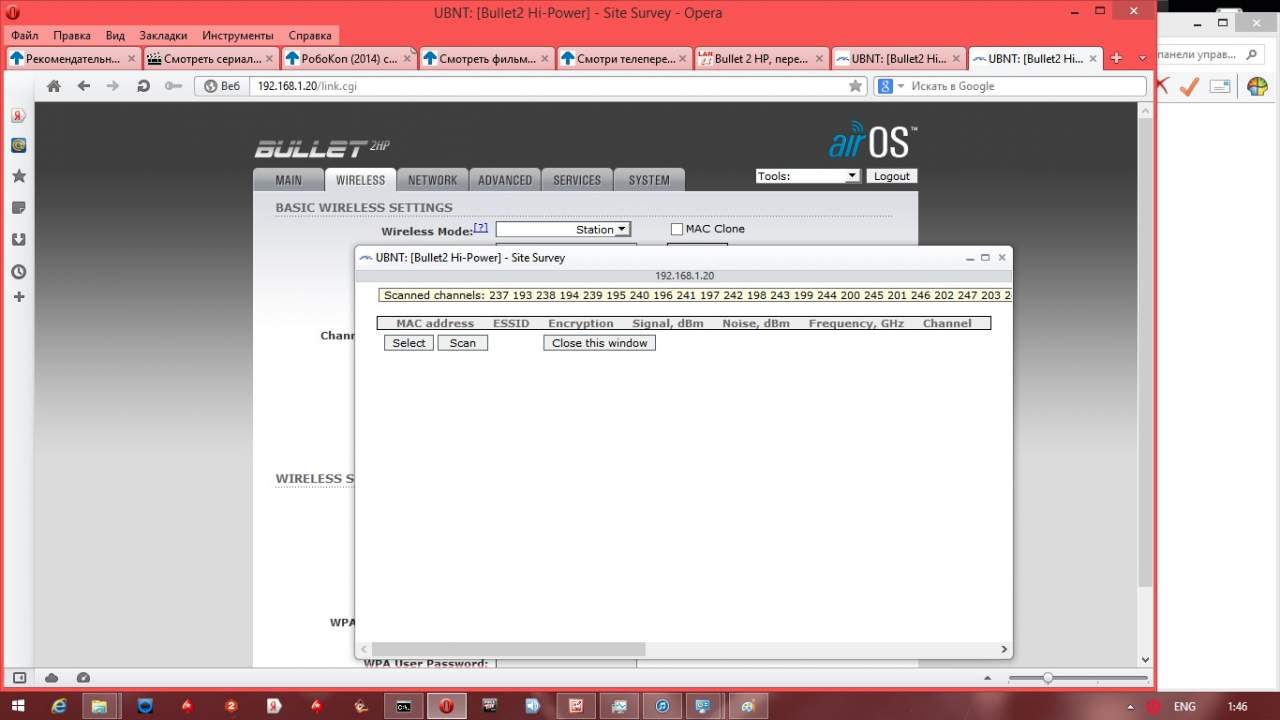Screen dimensions: 1280x720
Task: Open the Закладки menu
Action: (x=164, y=35)
